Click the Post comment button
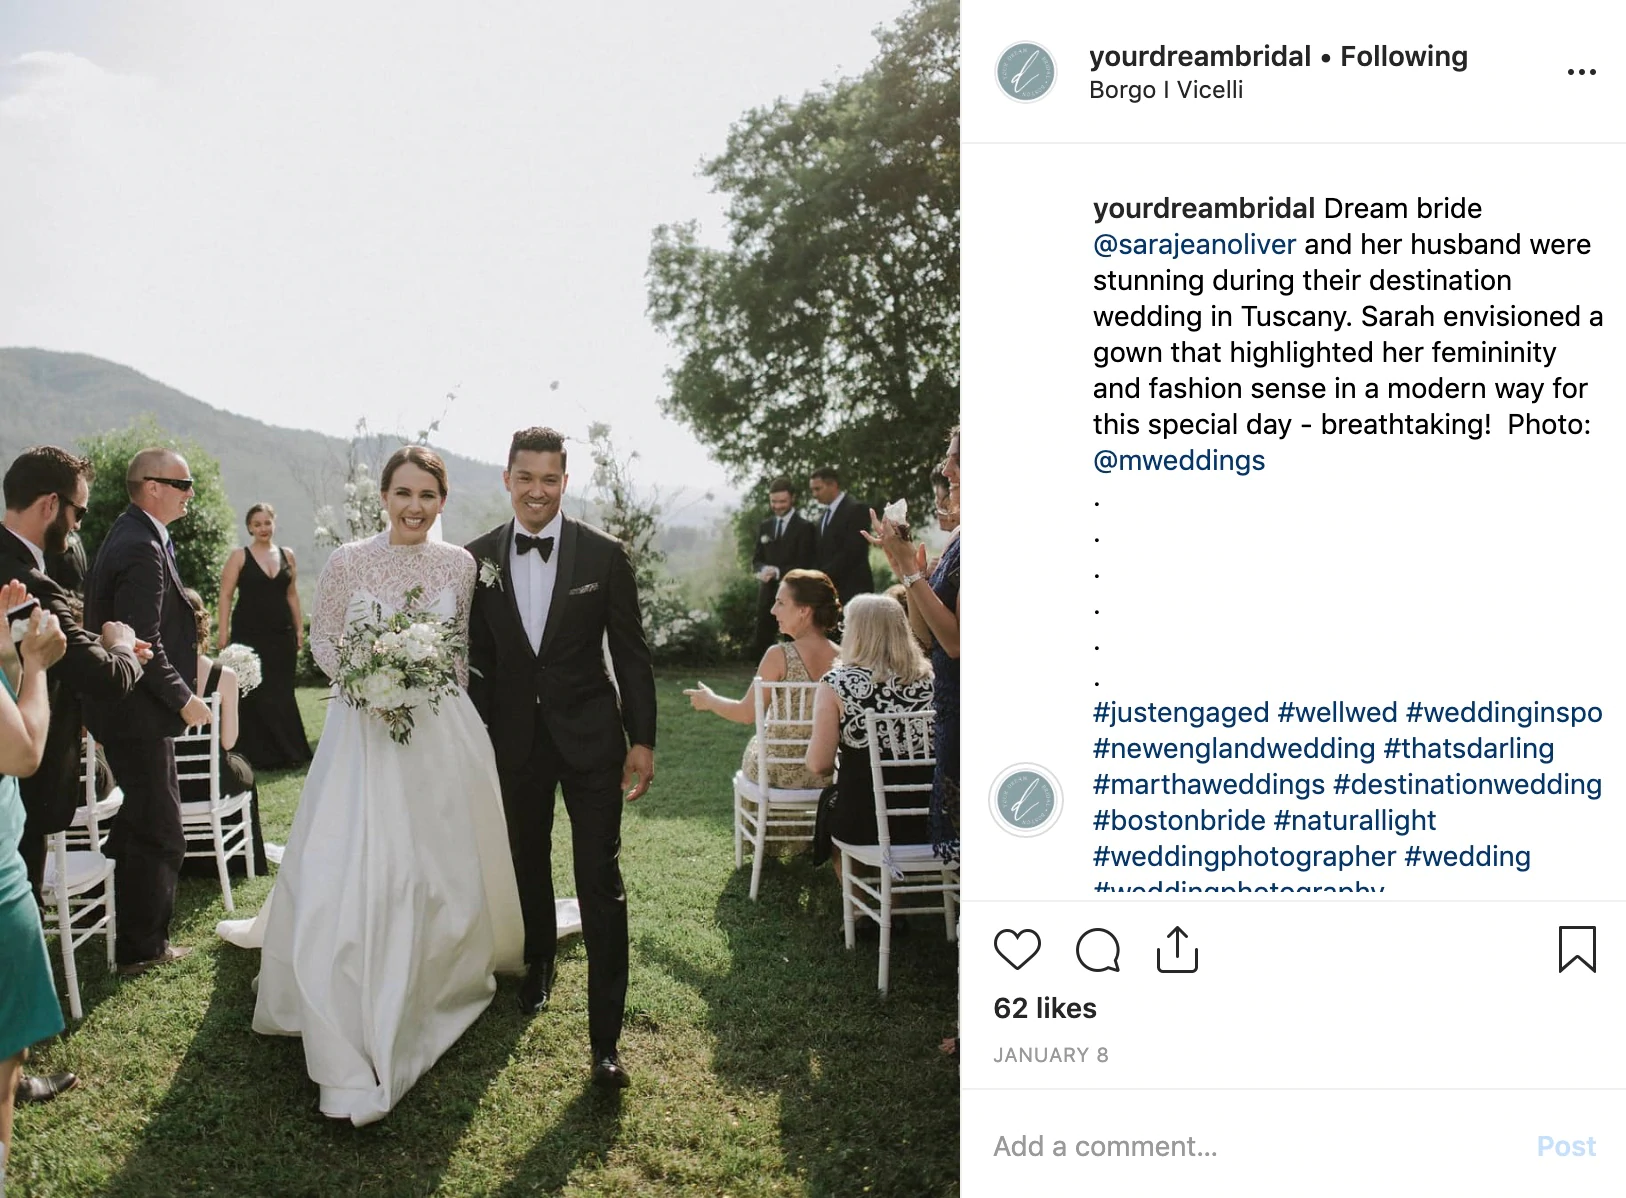The height and width of the screenshot is (1198, 1626). (1566, 1146)
